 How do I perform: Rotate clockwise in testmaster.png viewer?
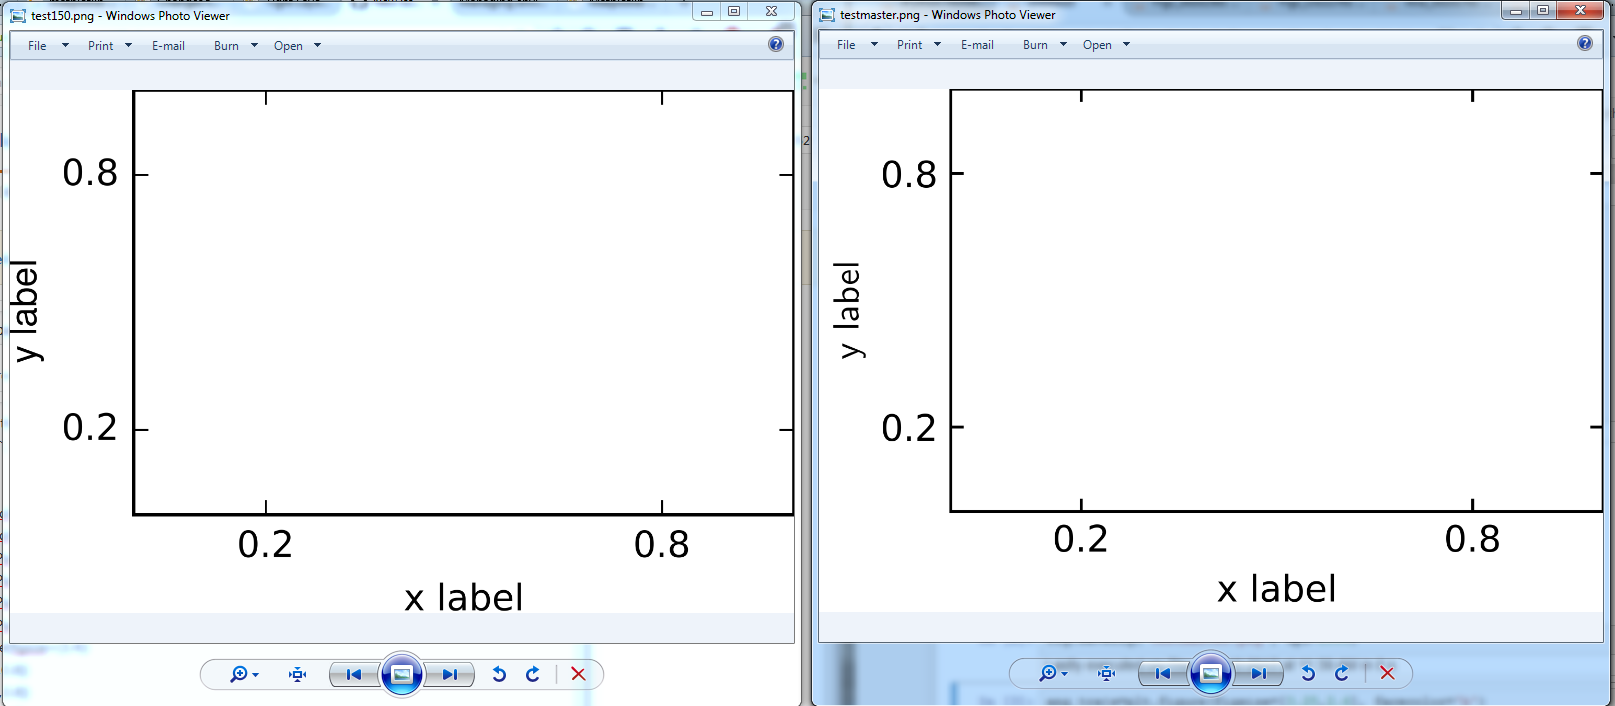tap(1342, 673)
